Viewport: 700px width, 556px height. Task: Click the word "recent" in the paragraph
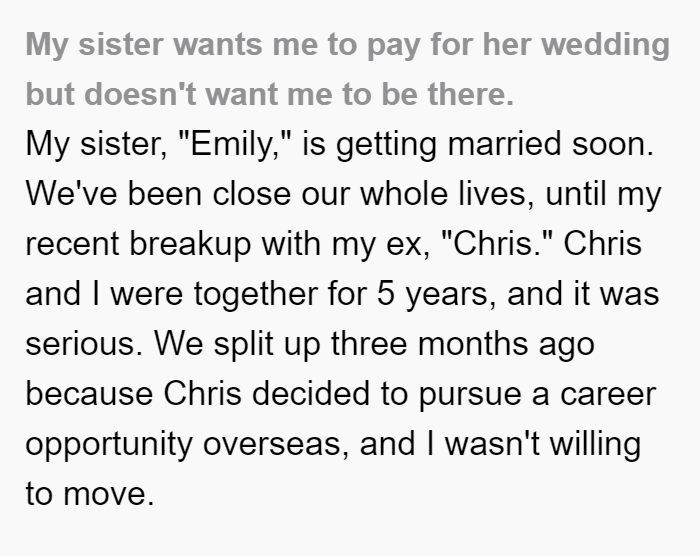coord(72,244)
